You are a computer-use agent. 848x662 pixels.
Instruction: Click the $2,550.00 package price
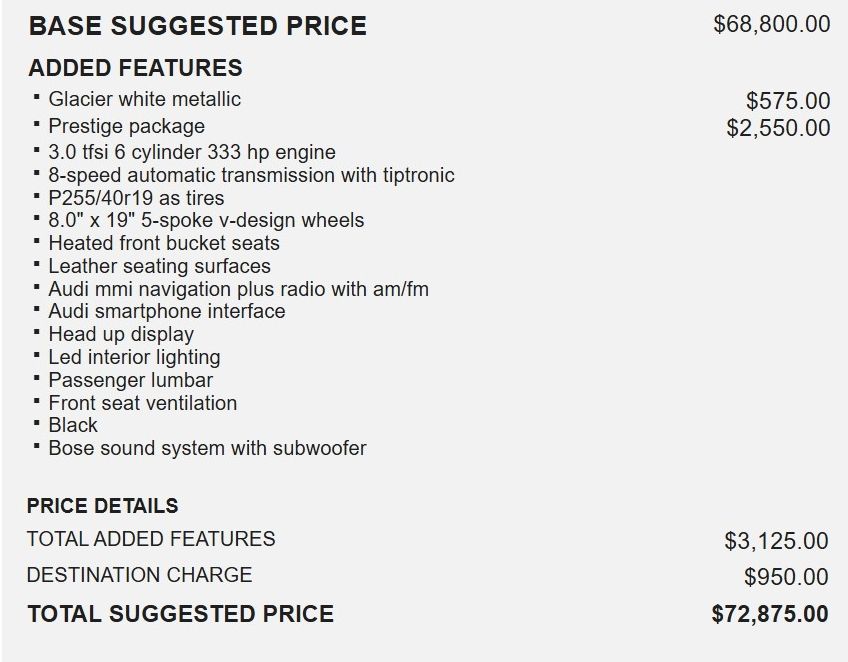click(x=778, y=128)
